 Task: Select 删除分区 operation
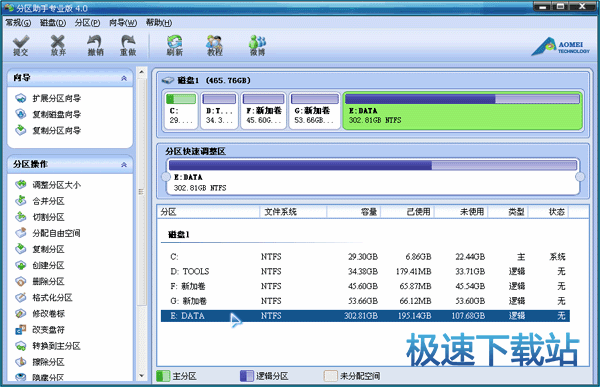click(40, 281)
